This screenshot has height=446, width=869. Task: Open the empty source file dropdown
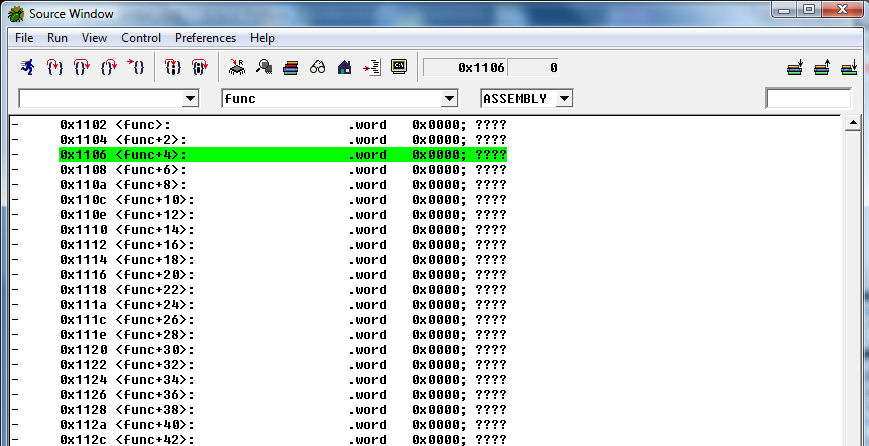coord(190,99)
